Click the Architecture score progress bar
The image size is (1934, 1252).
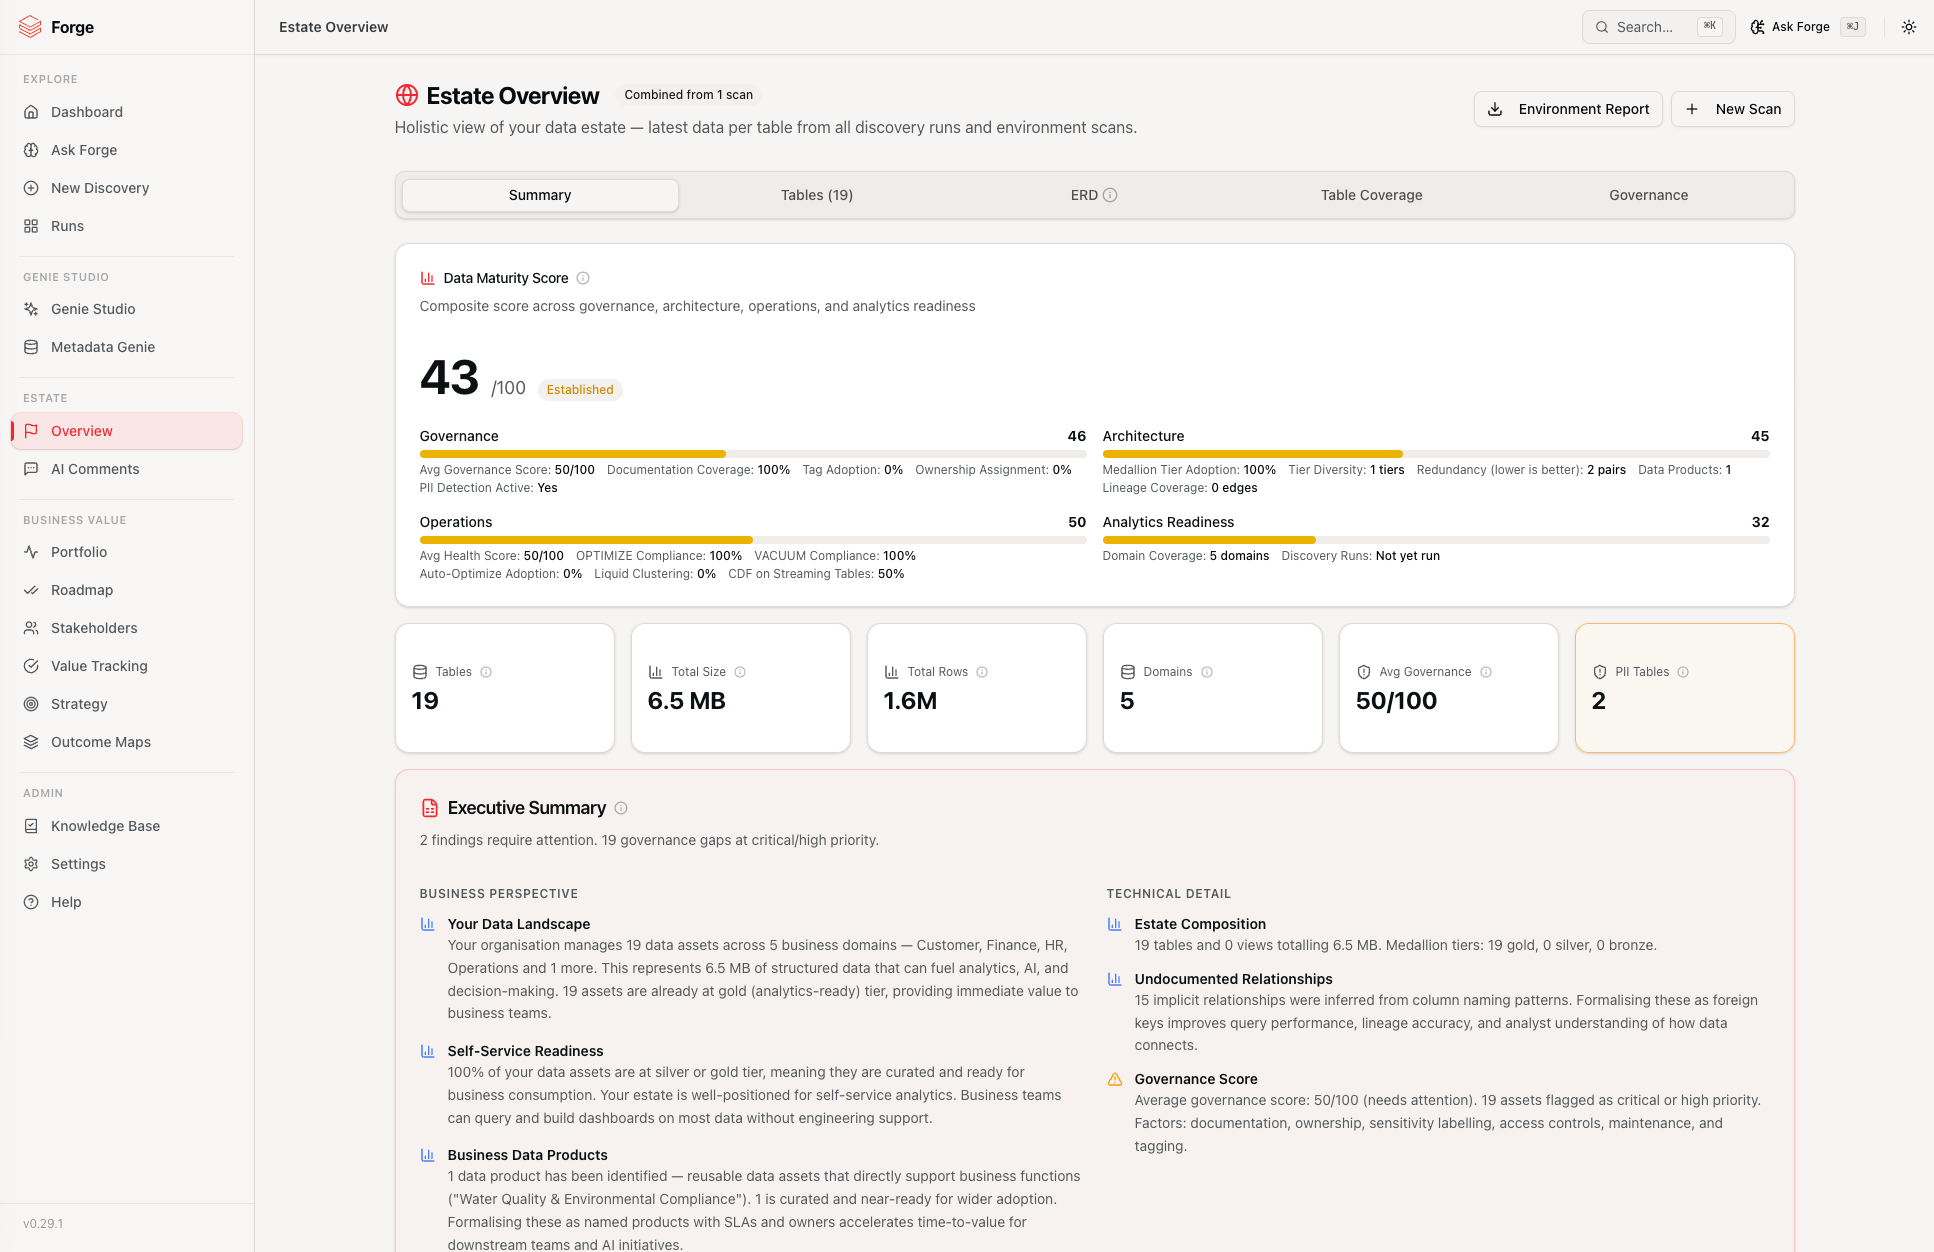point(1436,454)
